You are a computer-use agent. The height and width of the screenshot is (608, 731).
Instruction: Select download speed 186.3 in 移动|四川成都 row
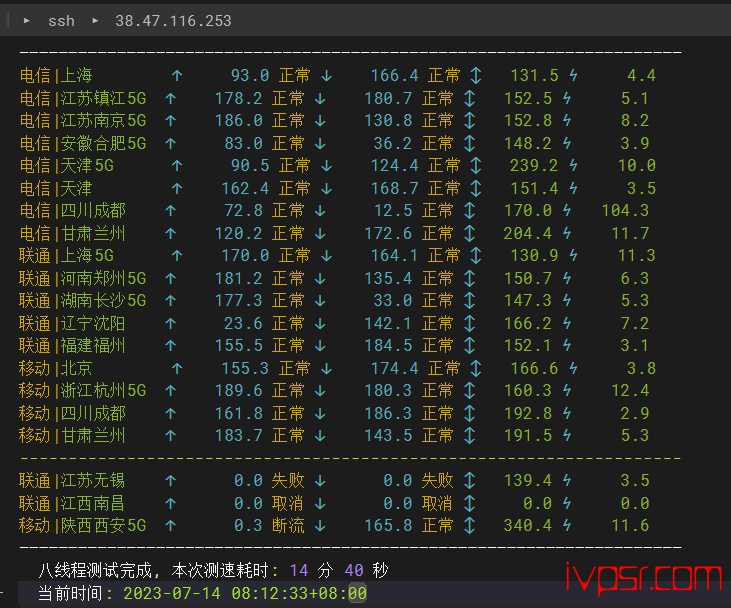[x=388, y=413]
